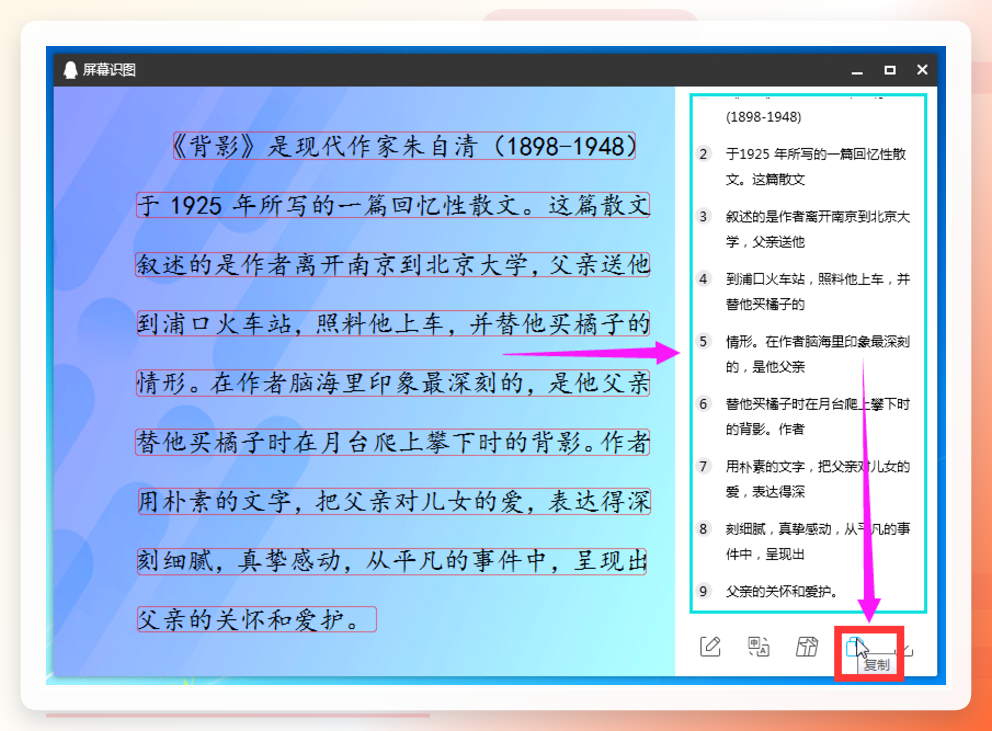Click the QQ penguin icon in the title bar

pos(70,70)
